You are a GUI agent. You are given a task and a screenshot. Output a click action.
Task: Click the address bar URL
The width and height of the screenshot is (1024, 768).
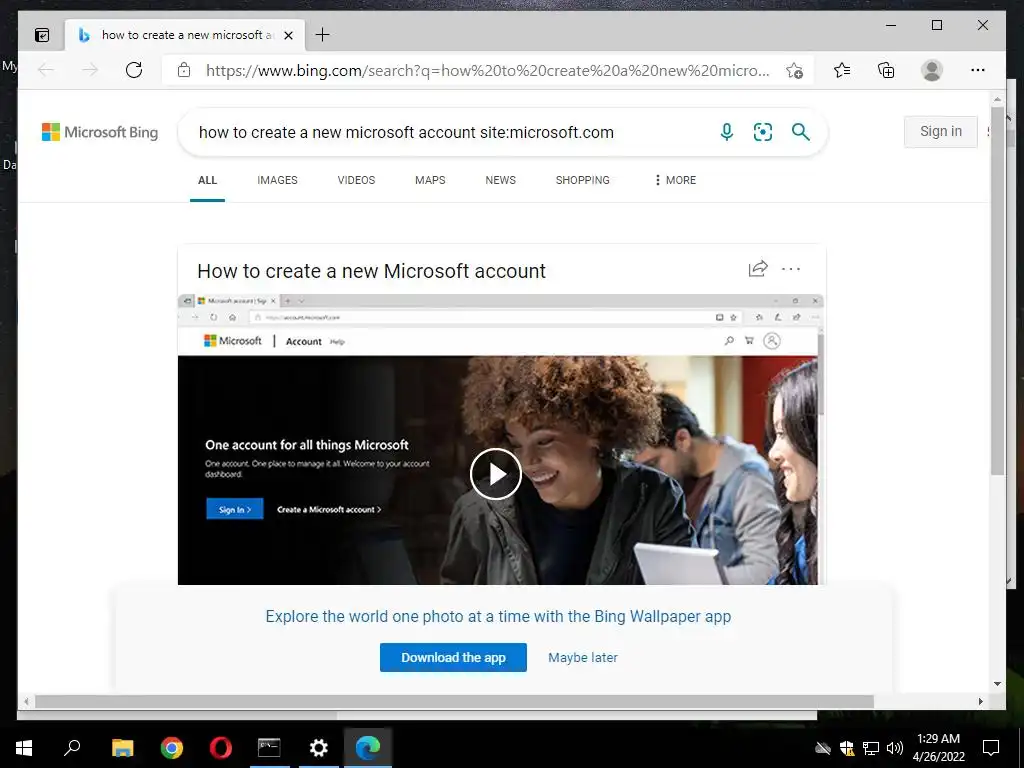pyautogui.click(x=487, y=71)
